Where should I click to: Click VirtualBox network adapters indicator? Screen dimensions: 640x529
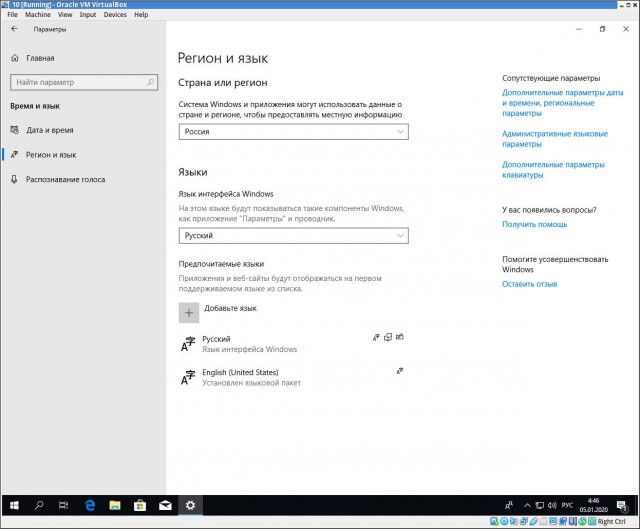524,521
